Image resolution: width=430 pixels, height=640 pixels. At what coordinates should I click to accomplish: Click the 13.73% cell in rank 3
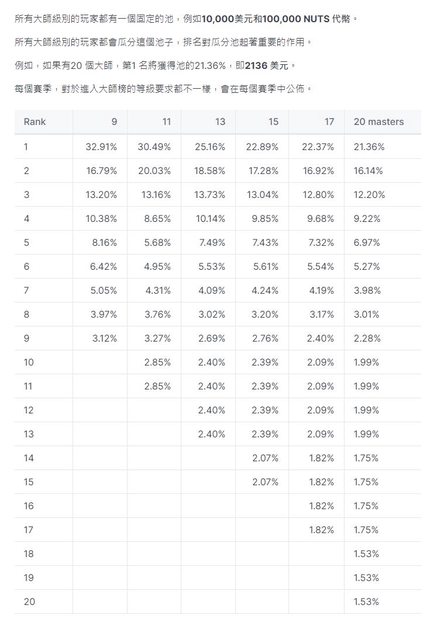pos(210,195)
